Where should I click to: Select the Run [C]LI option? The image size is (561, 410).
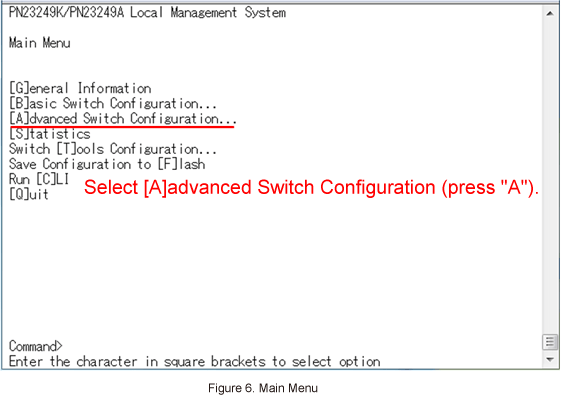click(x=39, y=179)
